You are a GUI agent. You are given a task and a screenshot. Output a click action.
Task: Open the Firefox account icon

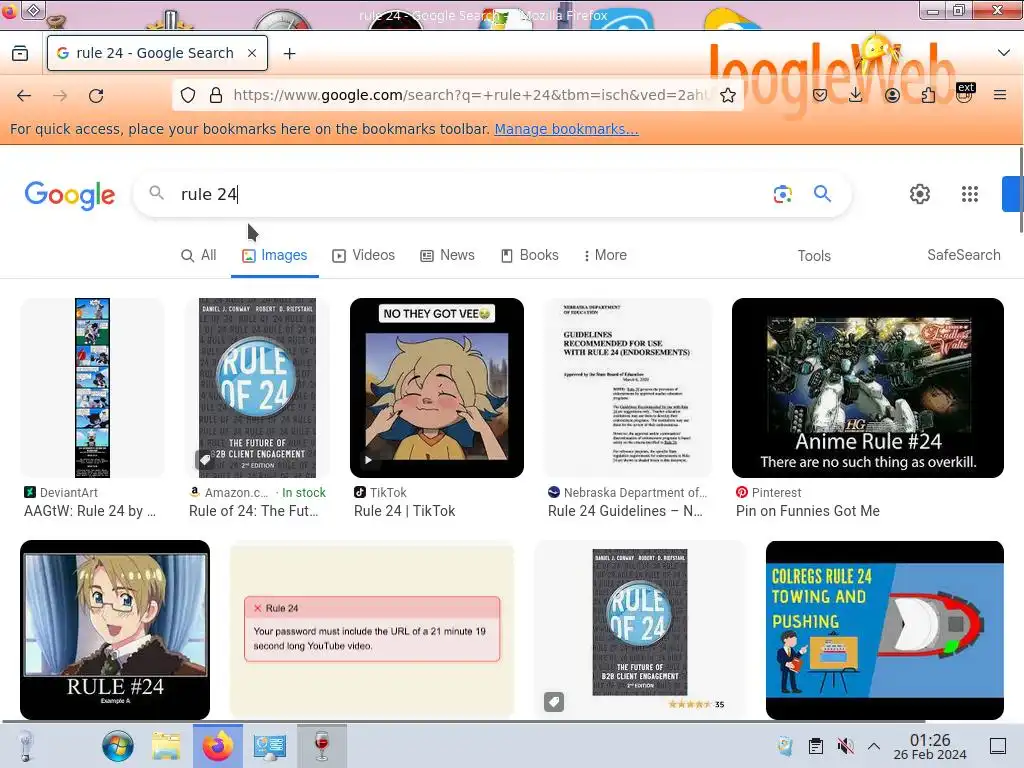pos(892,95)
